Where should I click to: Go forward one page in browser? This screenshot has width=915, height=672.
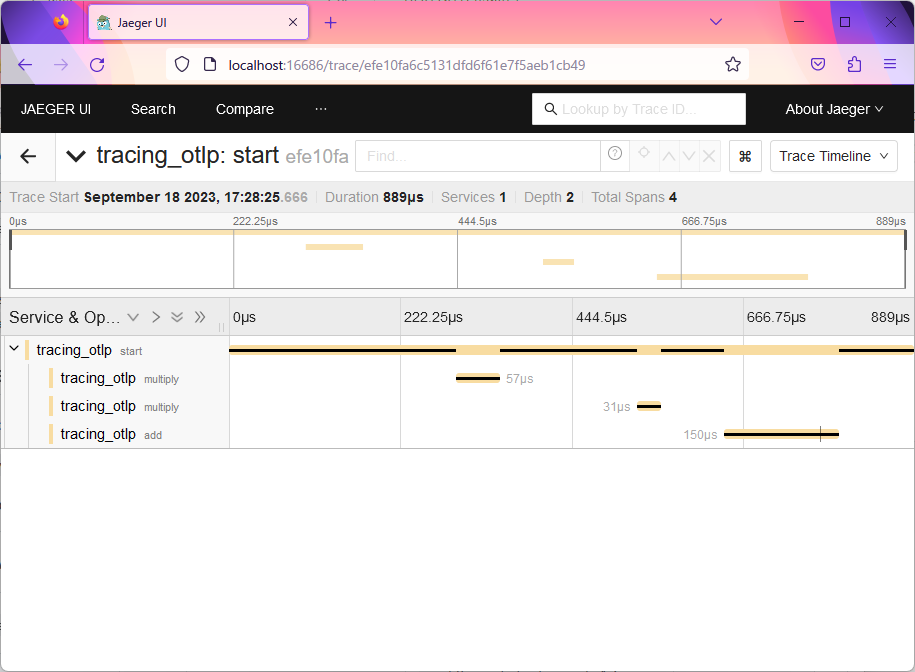pyautogui.click(x=61, y=64)
